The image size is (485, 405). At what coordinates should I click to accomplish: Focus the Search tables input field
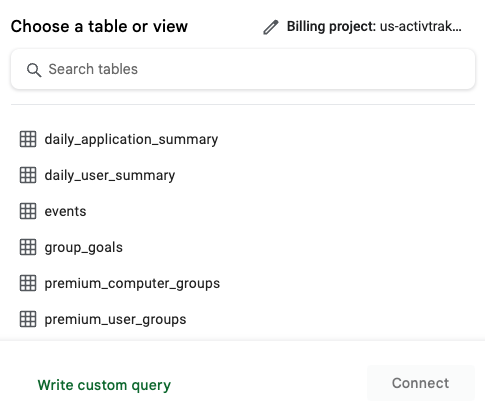coord(243,69)
